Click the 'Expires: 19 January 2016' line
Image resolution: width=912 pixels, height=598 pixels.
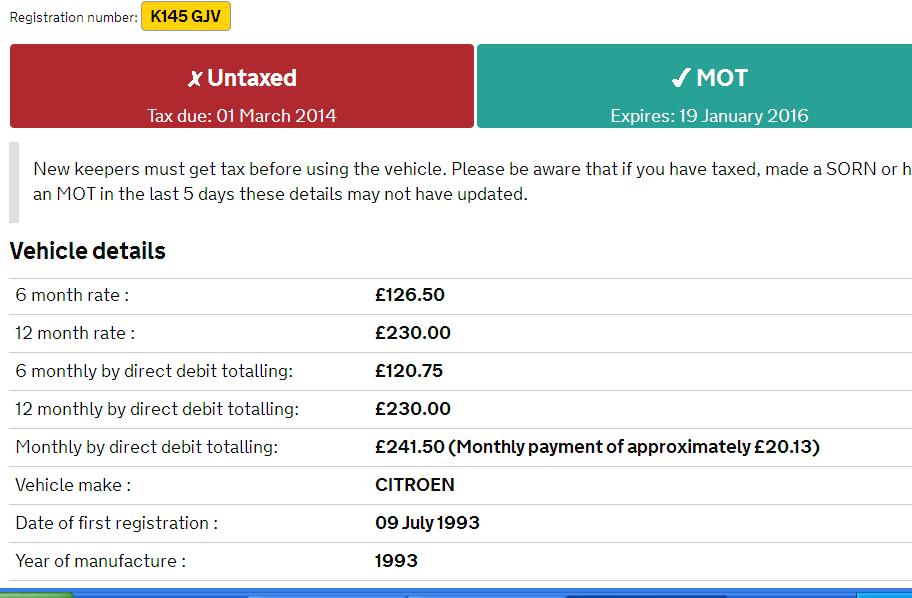click(710, 116)
